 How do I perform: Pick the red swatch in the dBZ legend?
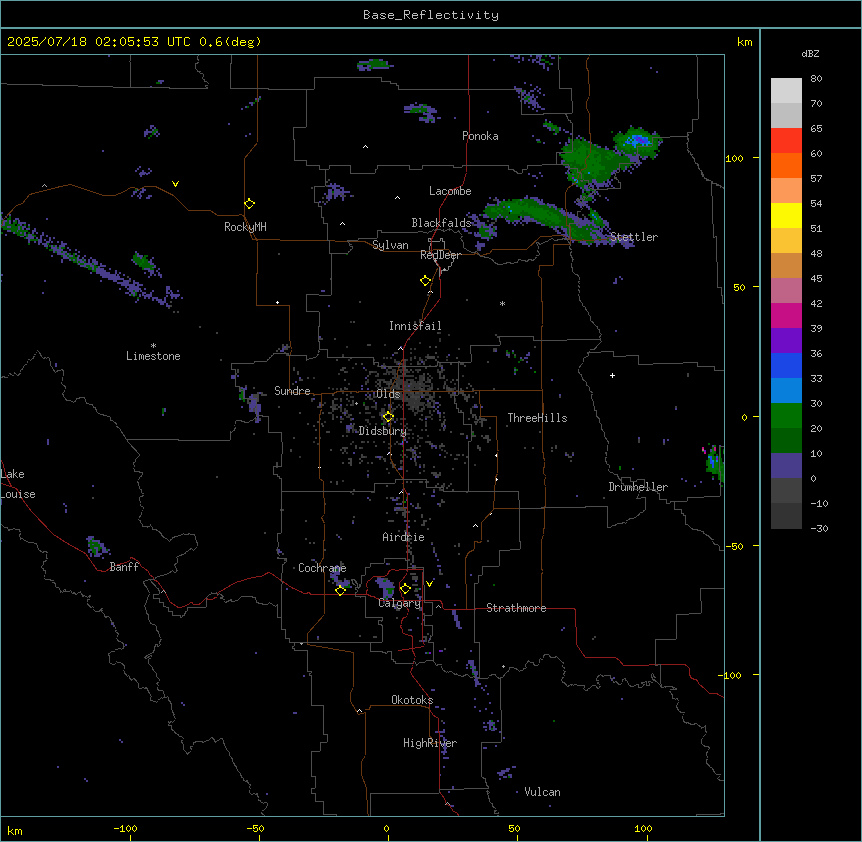[x=786, y=141]
